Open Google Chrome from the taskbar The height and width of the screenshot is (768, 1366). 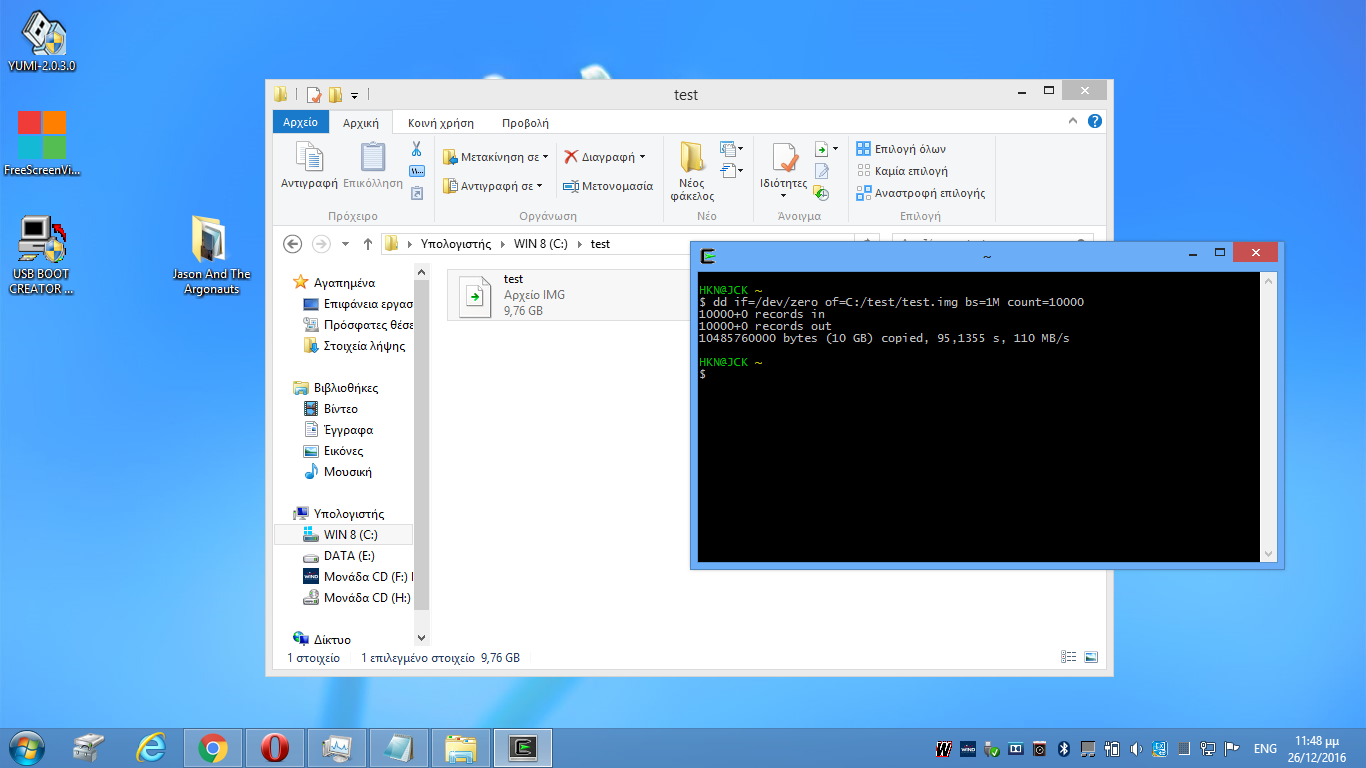(x=212, y=747)
